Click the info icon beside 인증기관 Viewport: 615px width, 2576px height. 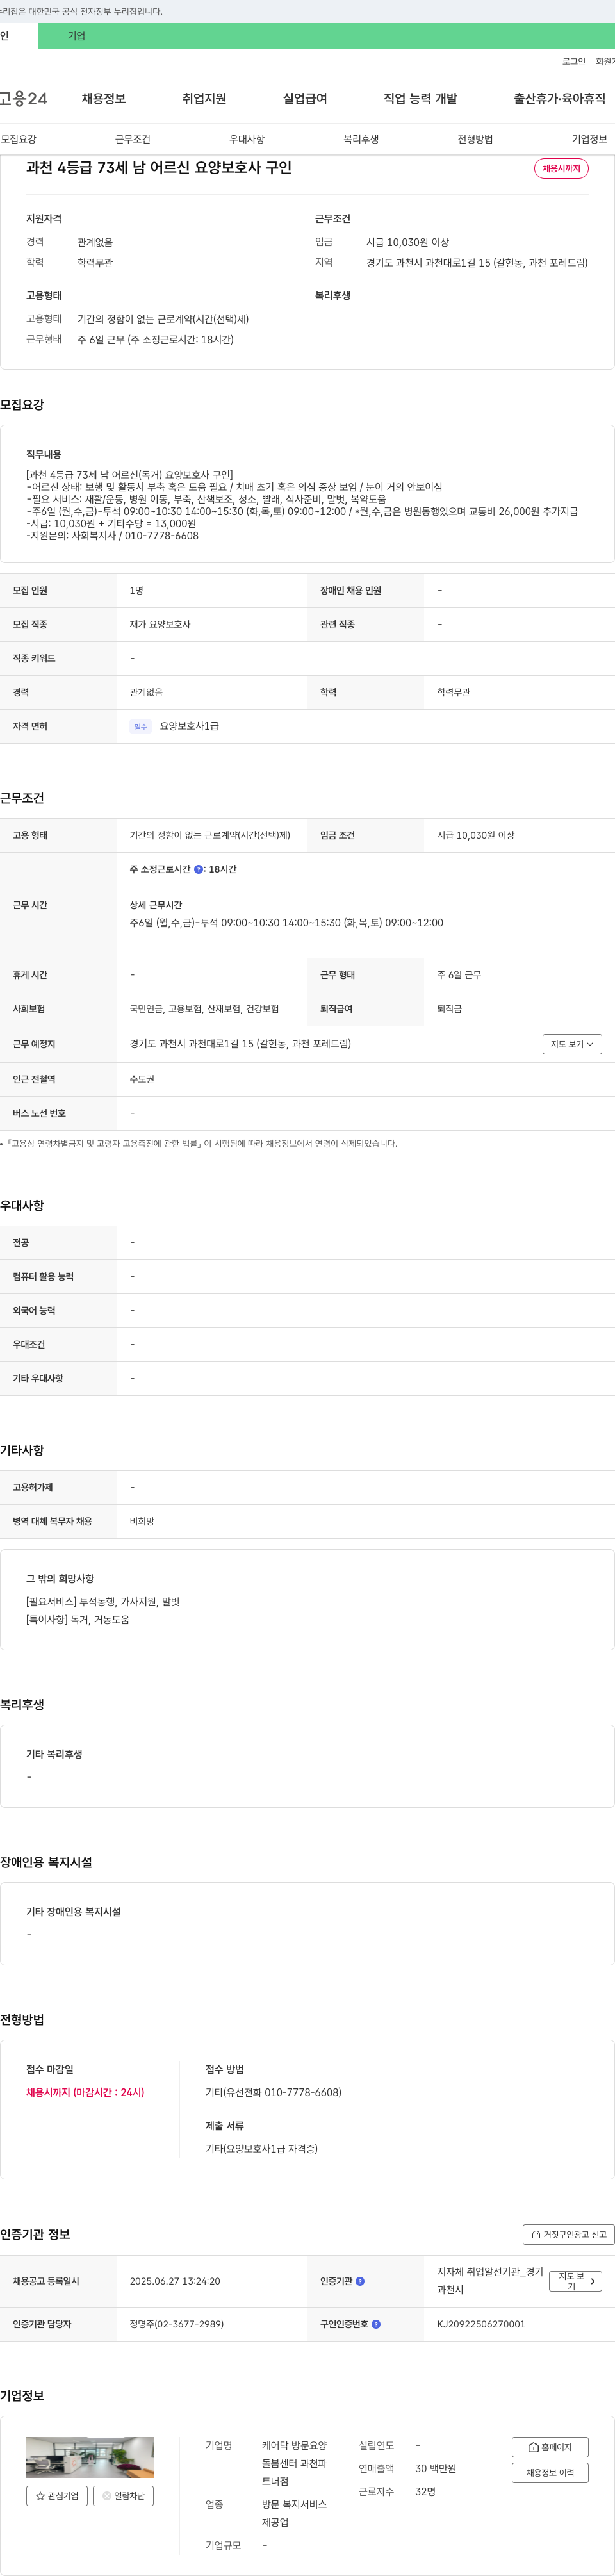coord(360,2281)
